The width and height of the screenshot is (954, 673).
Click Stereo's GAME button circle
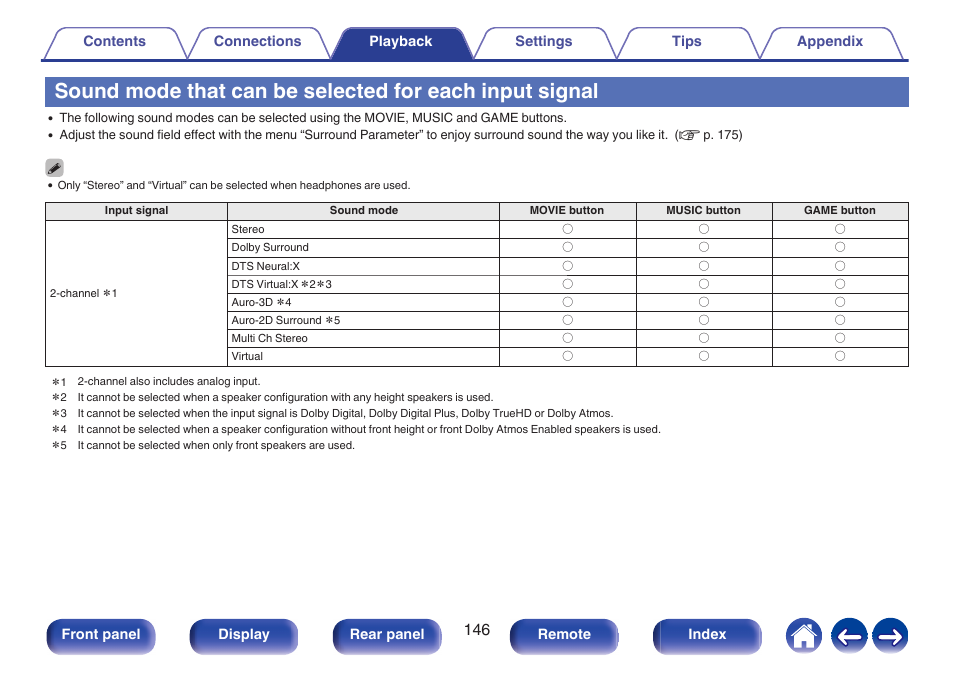click(840, 229)
